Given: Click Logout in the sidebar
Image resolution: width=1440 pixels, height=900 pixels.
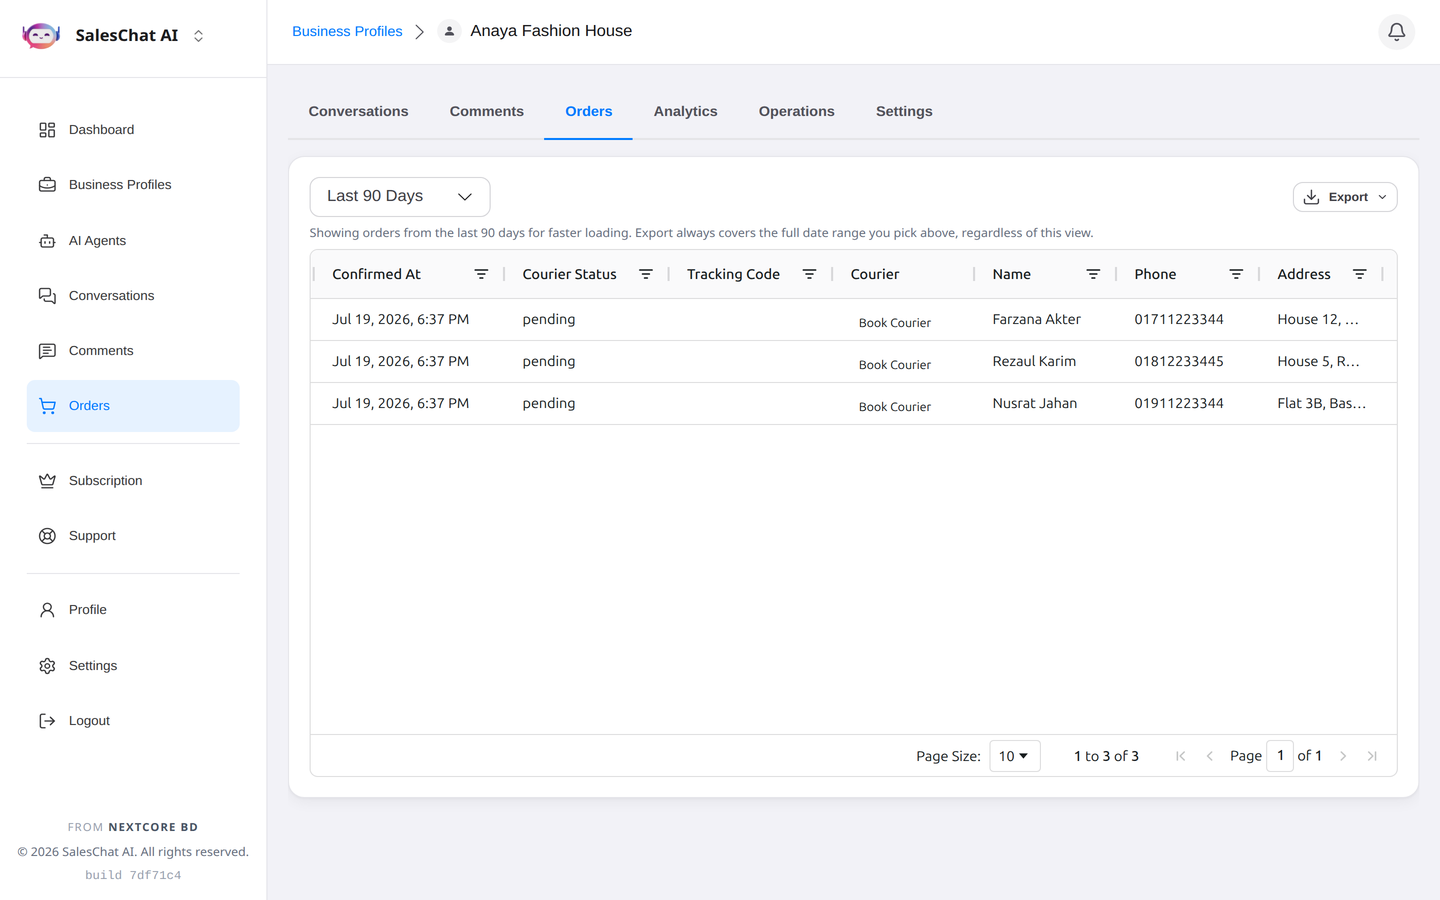Looking at the screenshot, I should [x=133, y=721].
